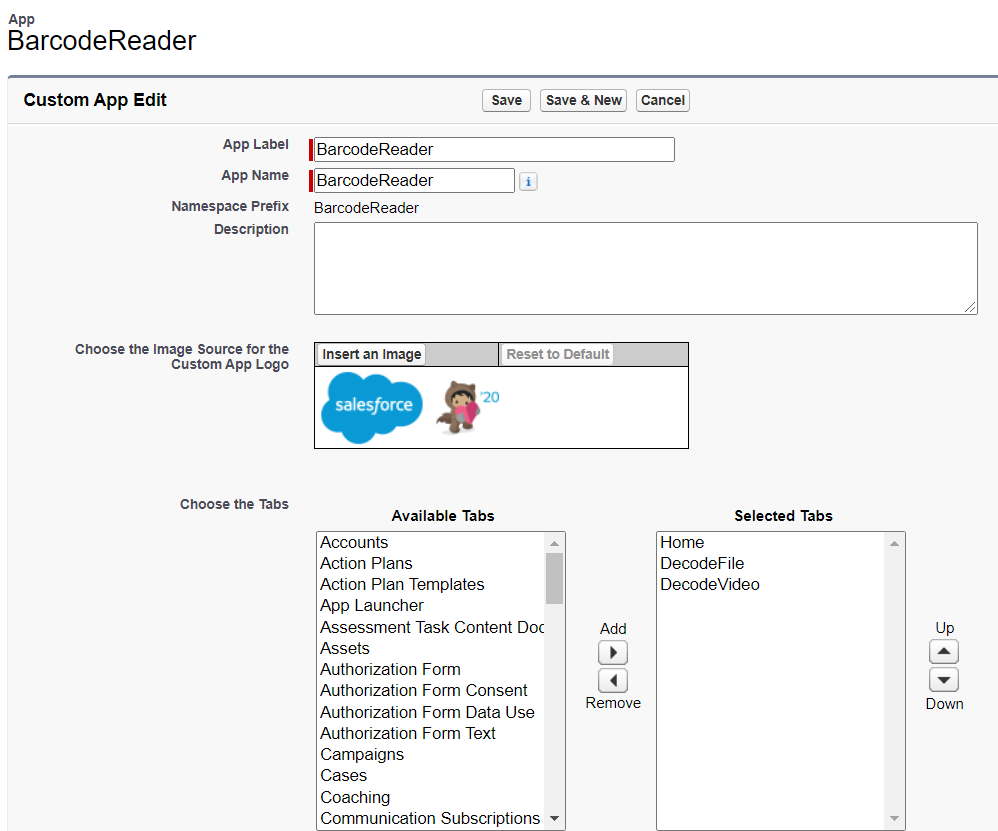This screenshot has height=831, width=998.
Task: Cancel the custom app edit
Action: 662,100
